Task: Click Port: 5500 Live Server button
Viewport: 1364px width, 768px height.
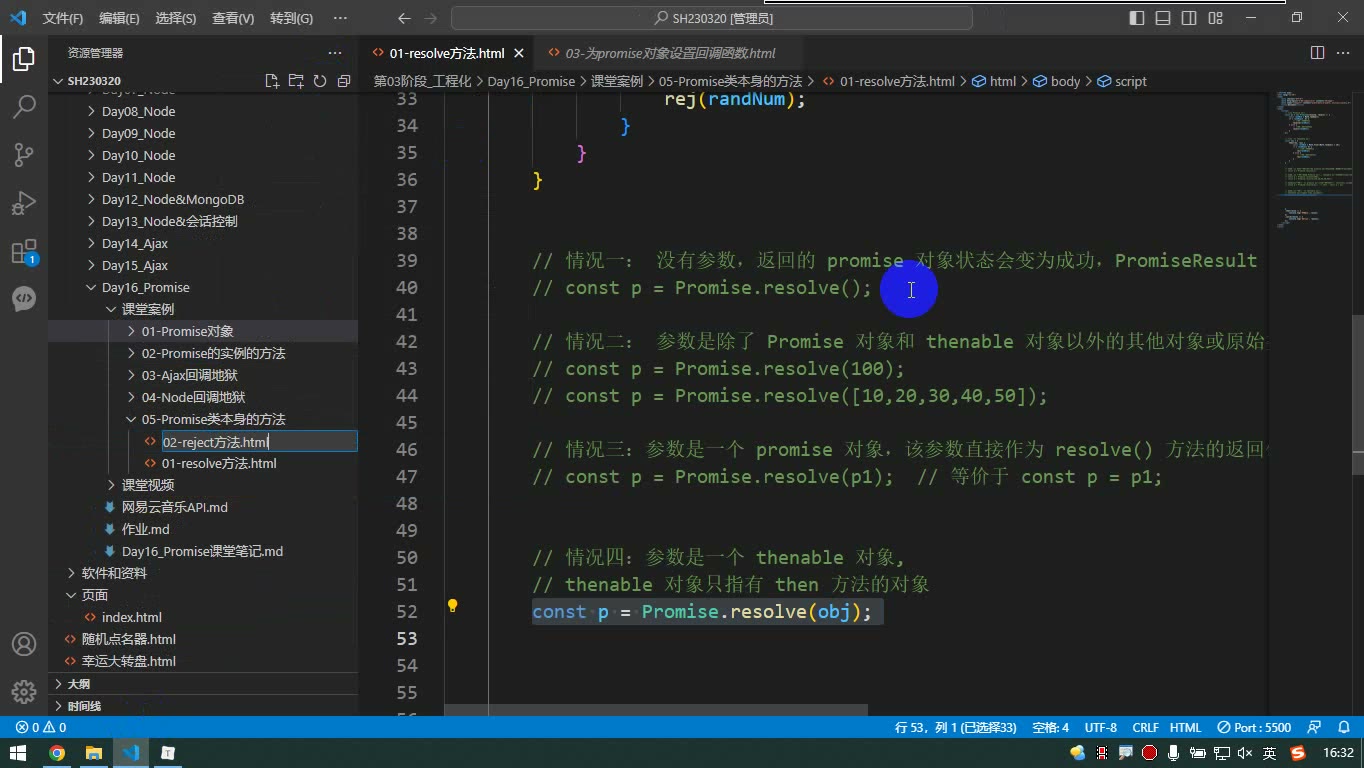Action: (x=1255, y=727)
